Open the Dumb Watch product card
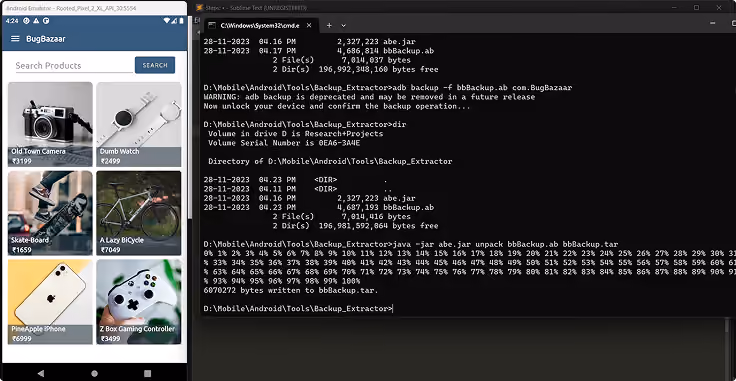 [x=138, y=124]
